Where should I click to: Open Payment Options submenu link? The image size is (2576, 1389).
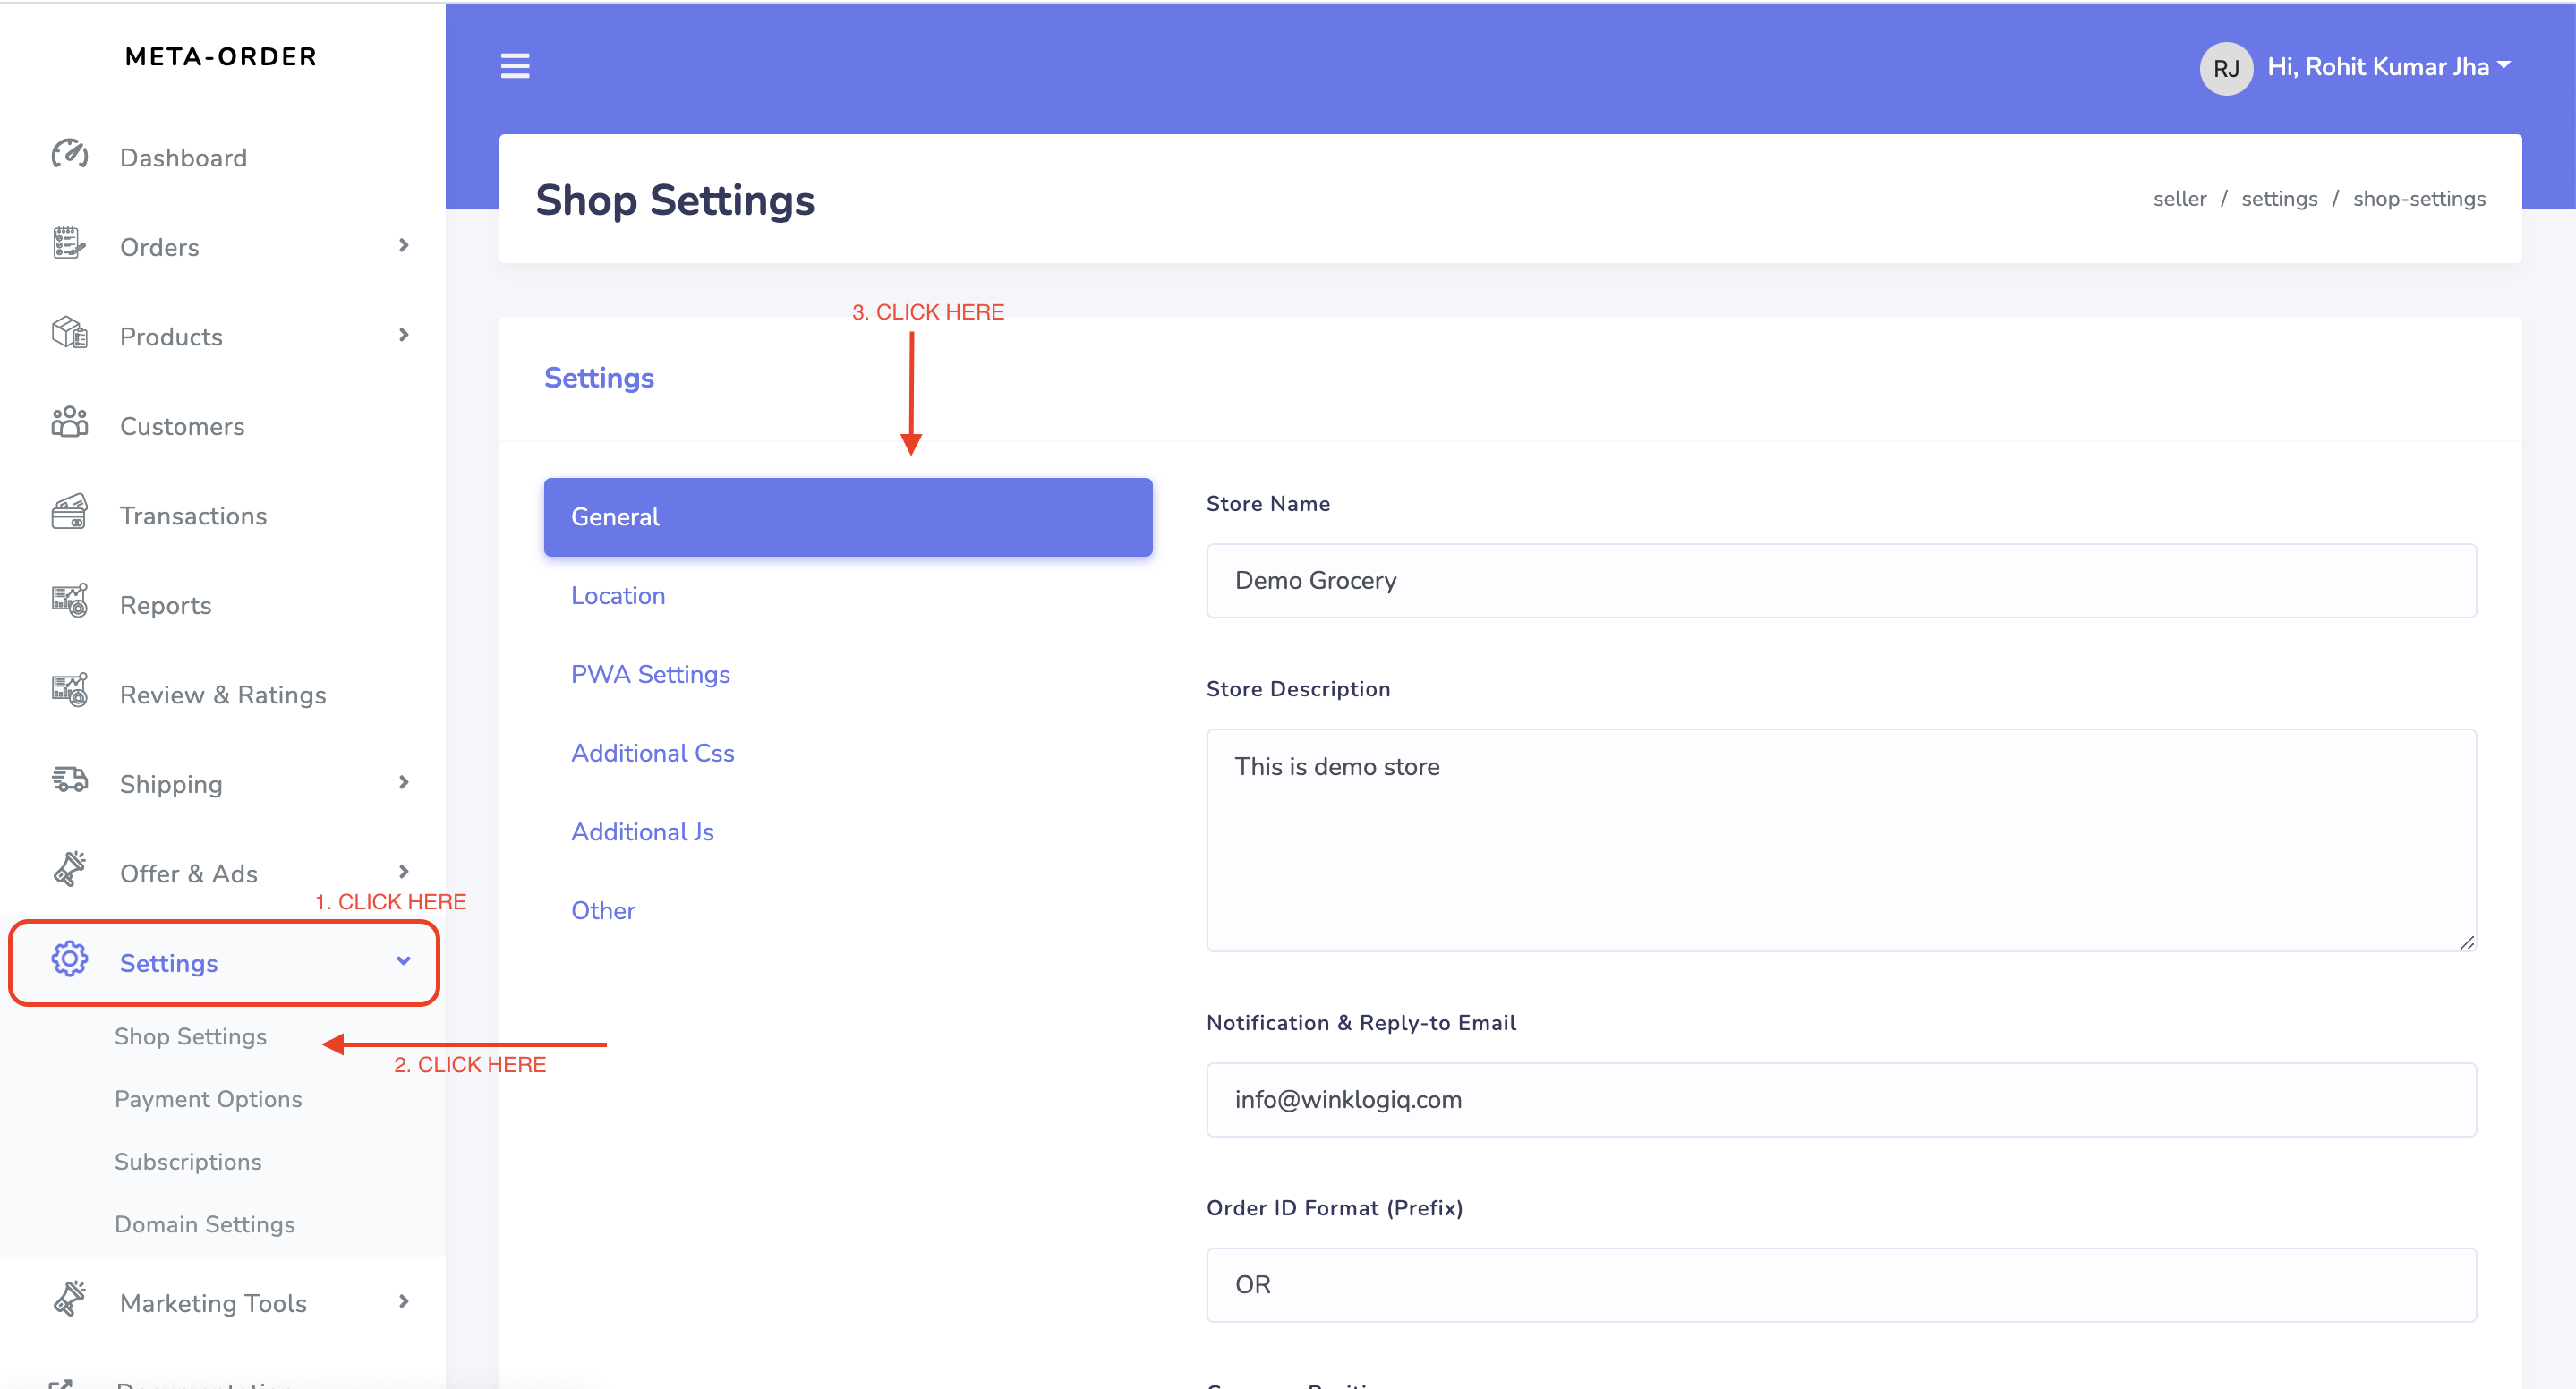(208, 1099)
